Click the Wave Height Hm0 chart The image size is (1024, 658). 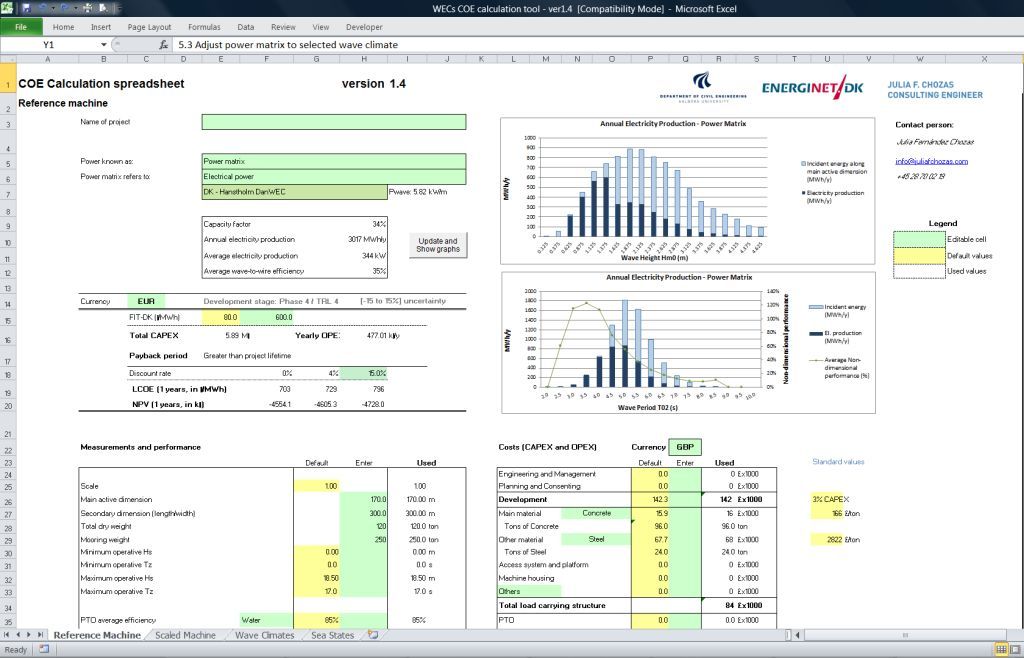pyautogui.click(x=687, y=191)
